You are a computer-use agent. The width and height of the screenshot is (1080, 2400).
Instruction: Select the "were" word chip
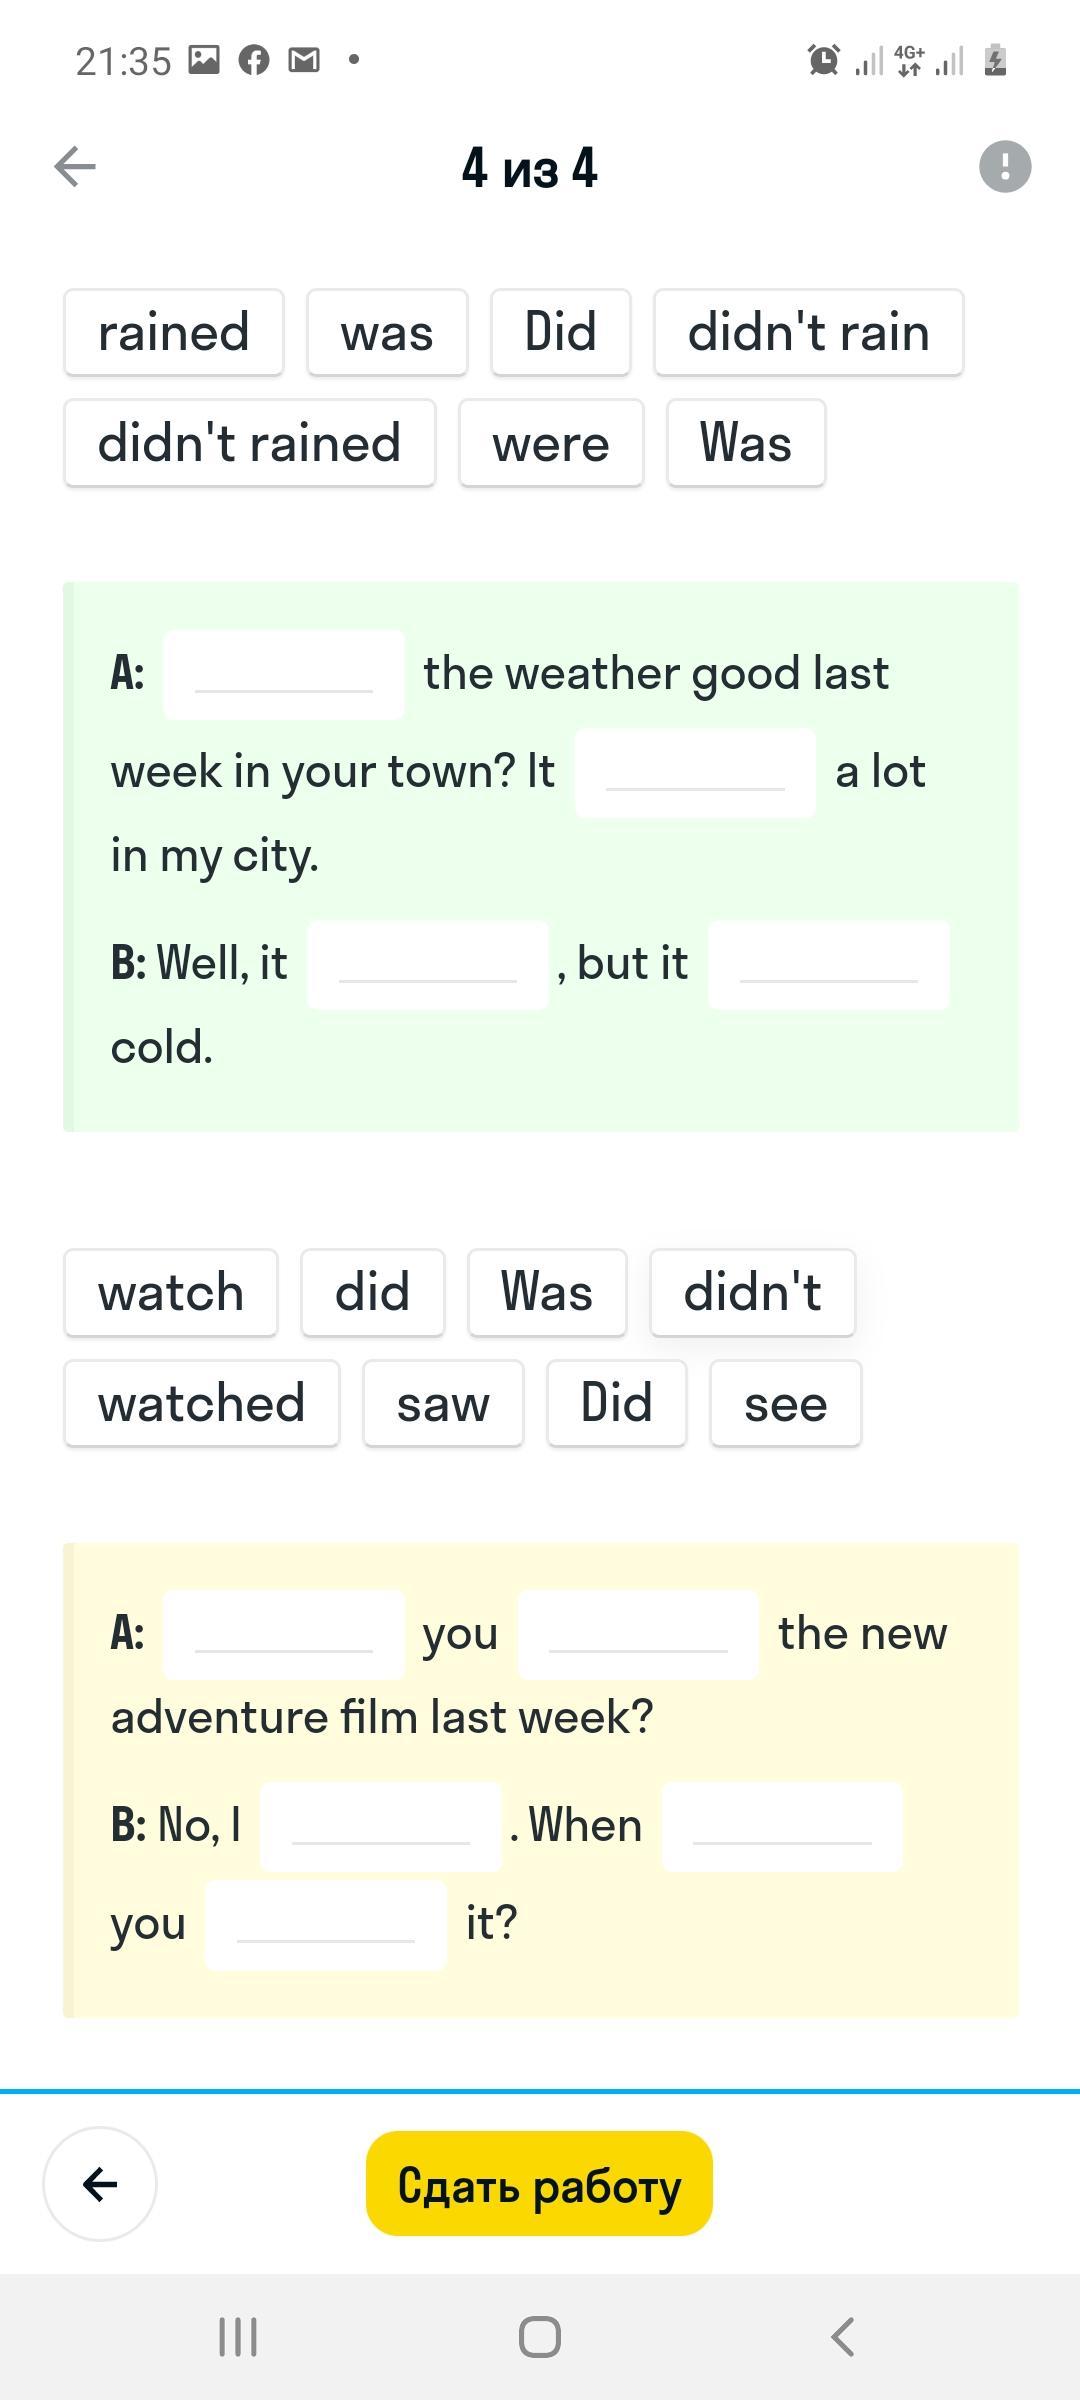point(551,443)
